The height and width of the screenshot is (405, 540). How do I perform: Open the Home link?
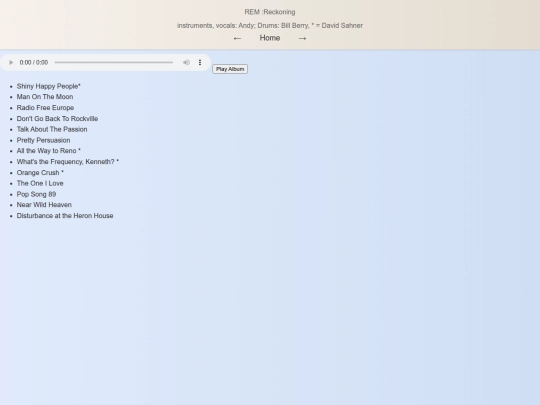pyautogui.click(x=270, y=38)
